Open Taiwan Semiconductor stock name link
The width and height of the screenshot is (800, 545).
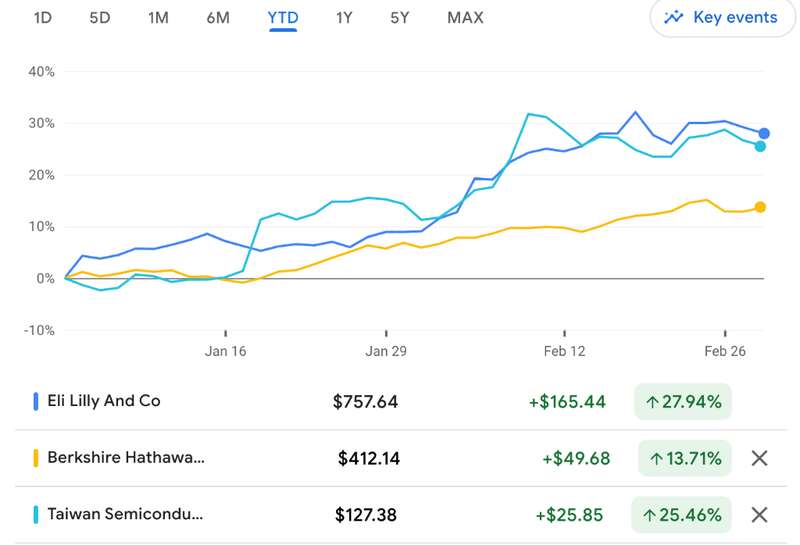click(125, 515)
